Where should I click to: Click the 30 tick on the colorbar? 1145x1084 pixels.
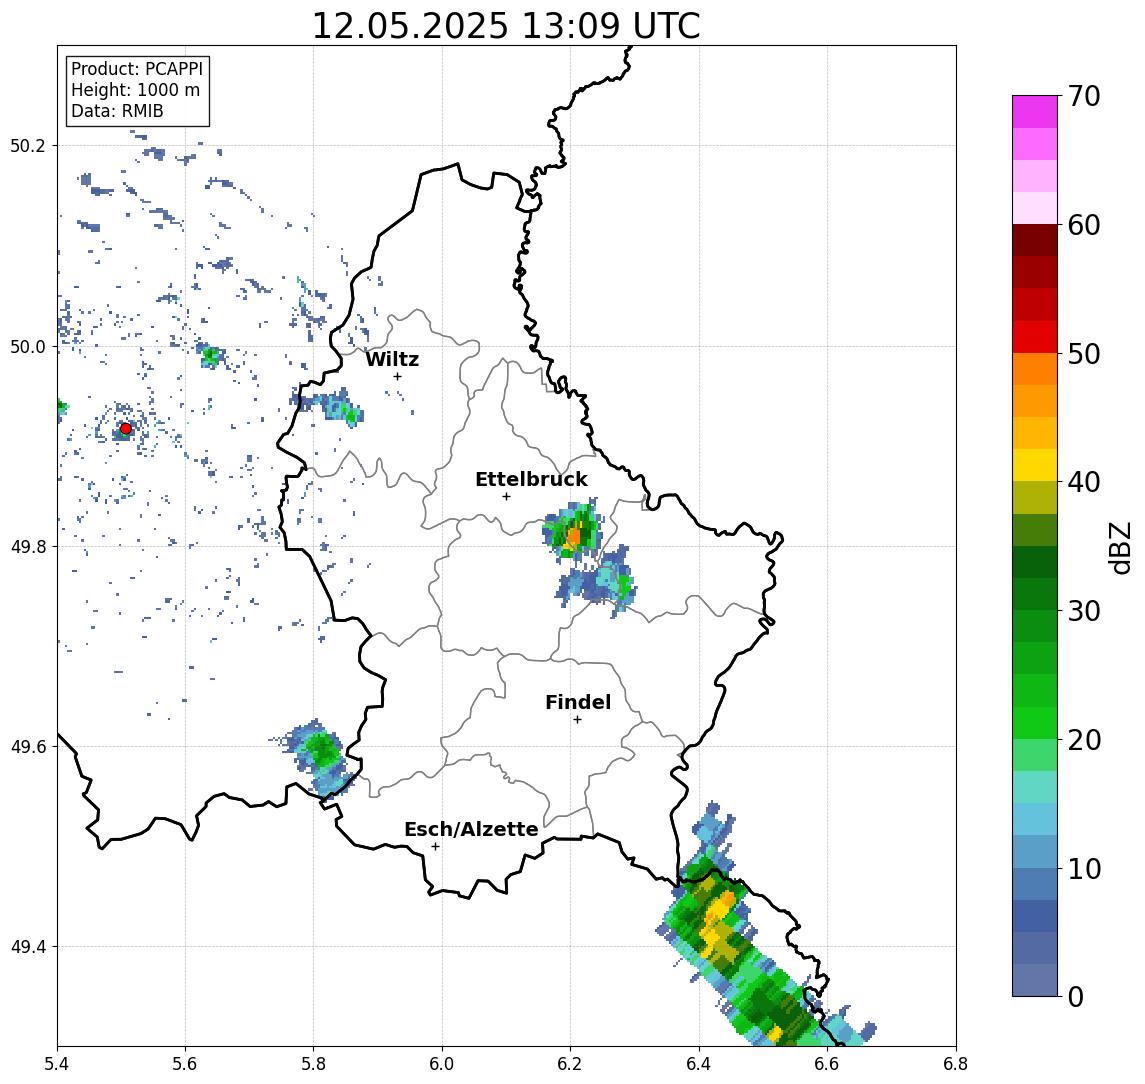(x=1084, y=611)
